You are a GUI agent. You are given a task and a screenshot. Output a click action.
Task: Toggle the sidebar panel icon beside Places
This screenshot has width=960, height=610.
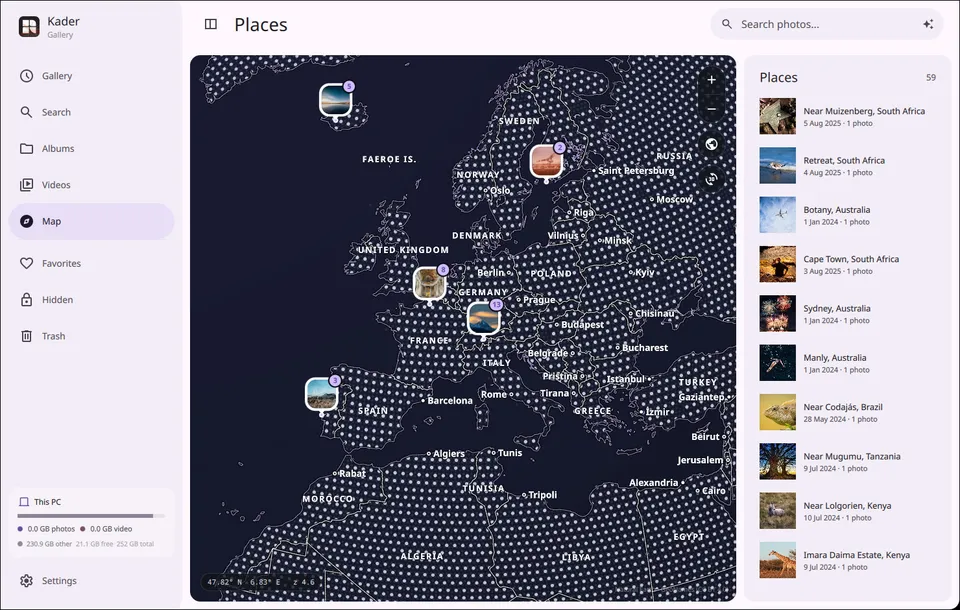coord(211,24)
